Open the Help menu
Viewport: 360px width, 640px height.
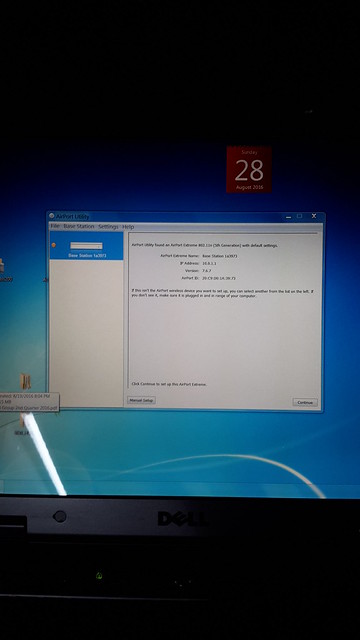(128, 227)
